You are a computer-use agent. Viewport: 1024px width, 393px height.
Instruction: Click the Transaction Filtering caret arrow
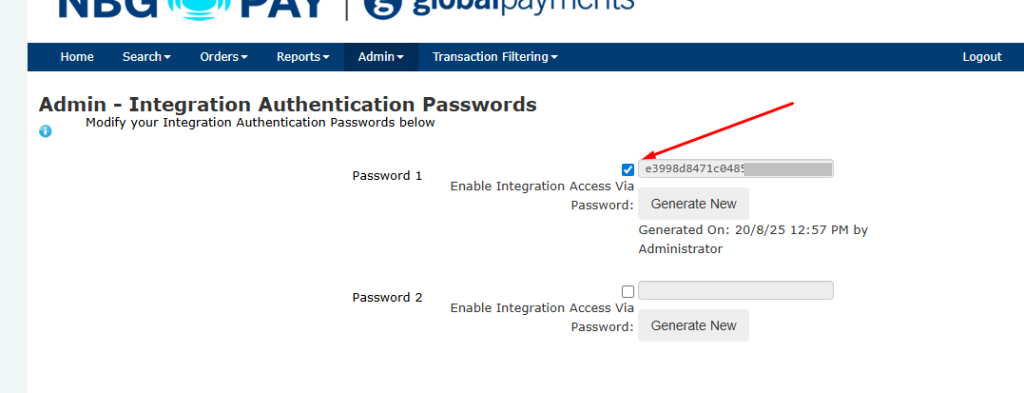(x=554, y=57)
